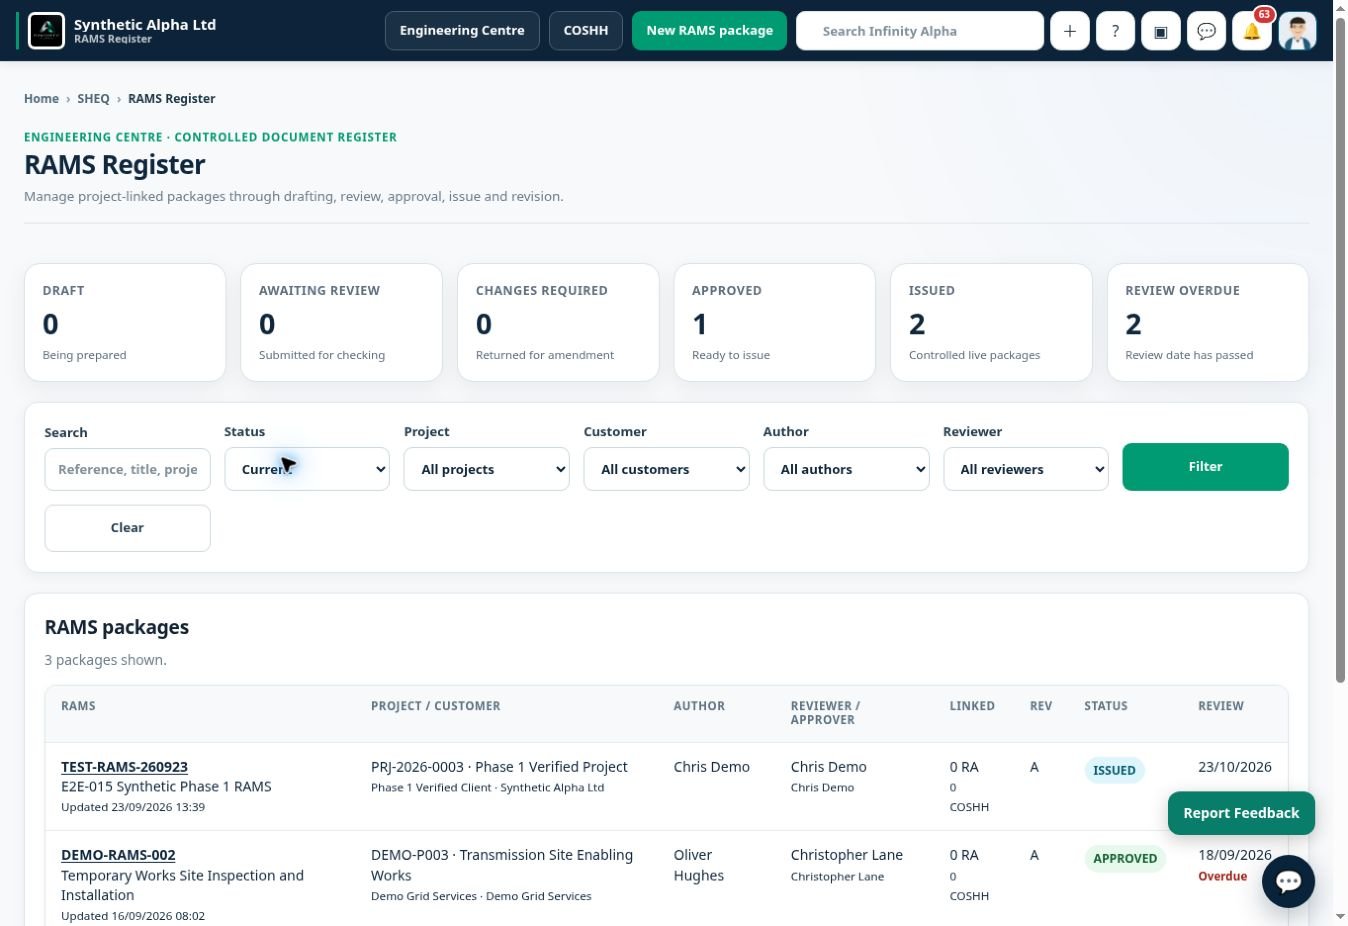Expand the All authors dropdown
1348x926 pixels.
point(846,469)
